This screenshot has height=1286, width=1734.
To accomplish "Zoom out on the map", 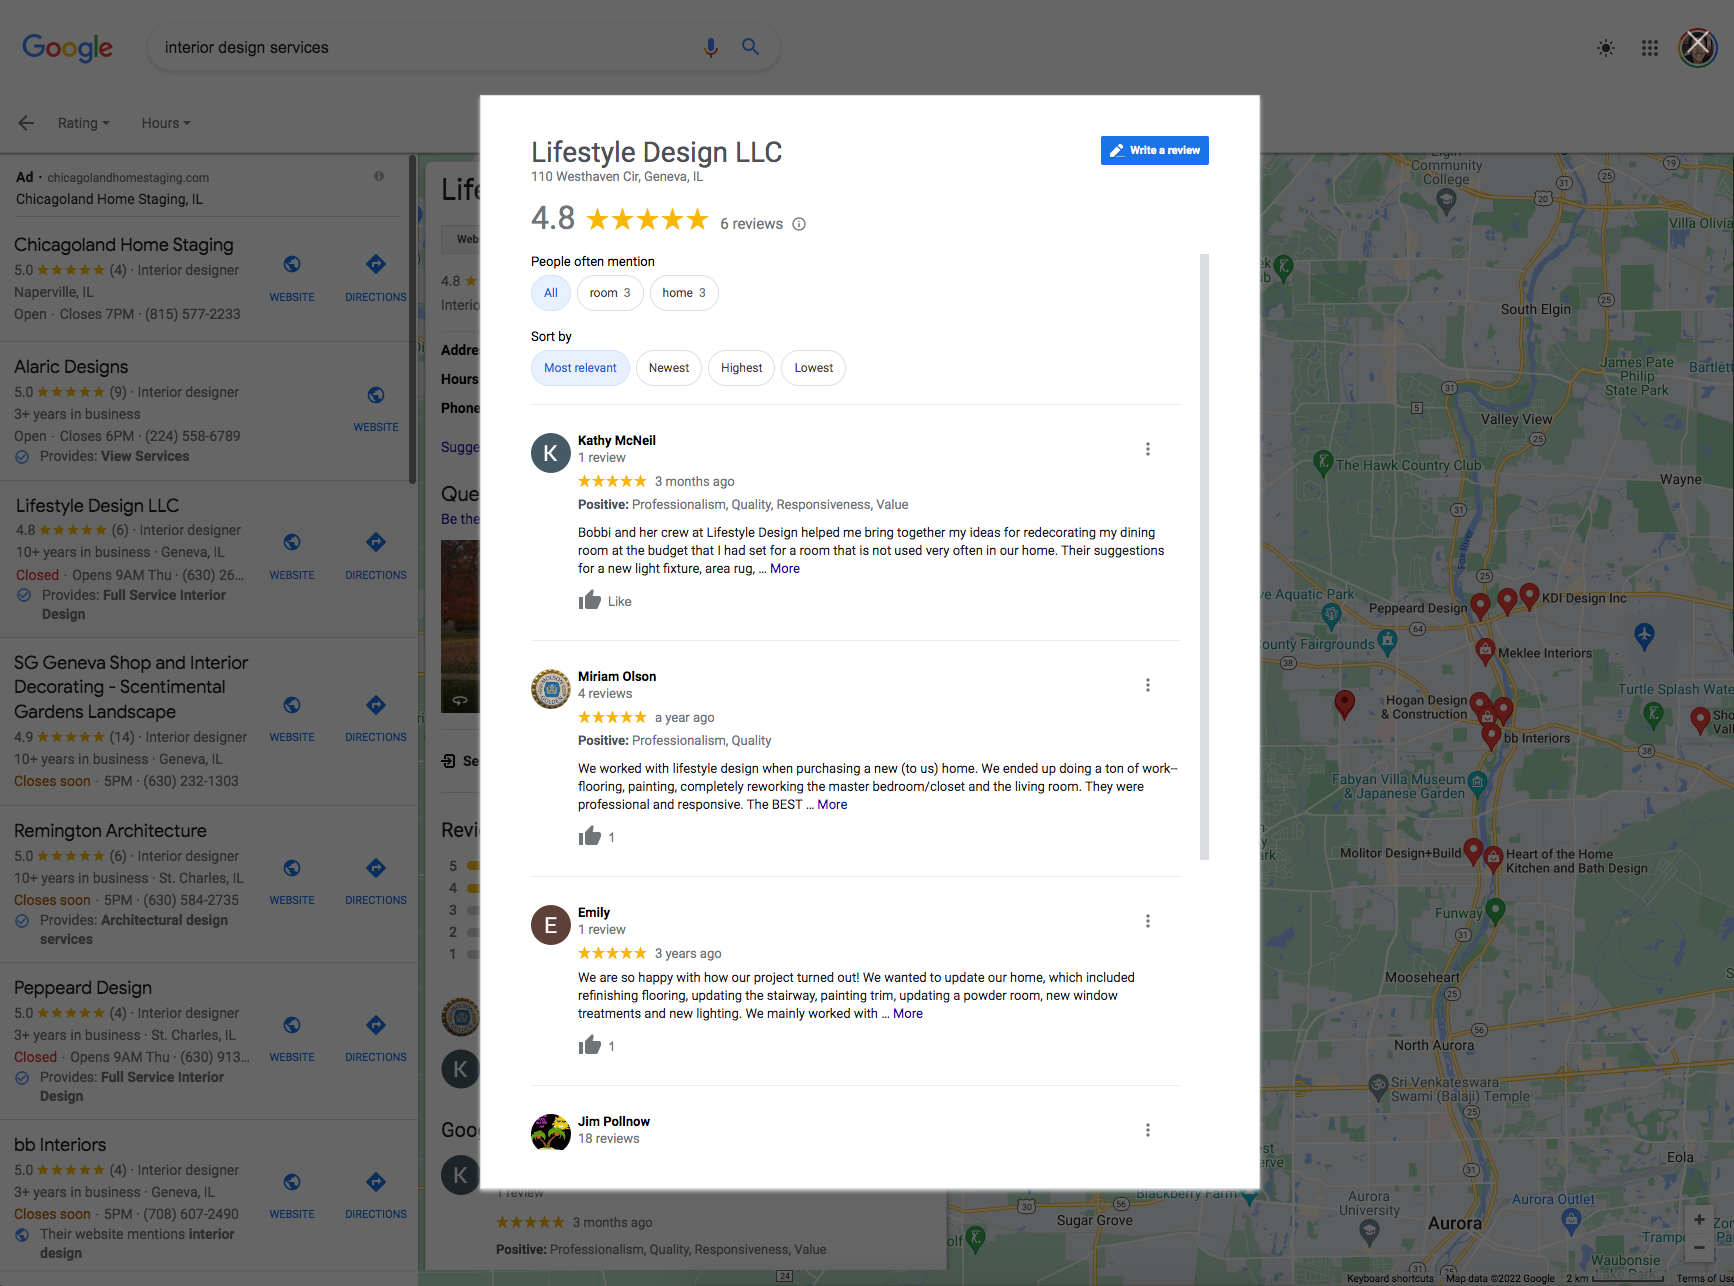I will tap(1699, 1247).
